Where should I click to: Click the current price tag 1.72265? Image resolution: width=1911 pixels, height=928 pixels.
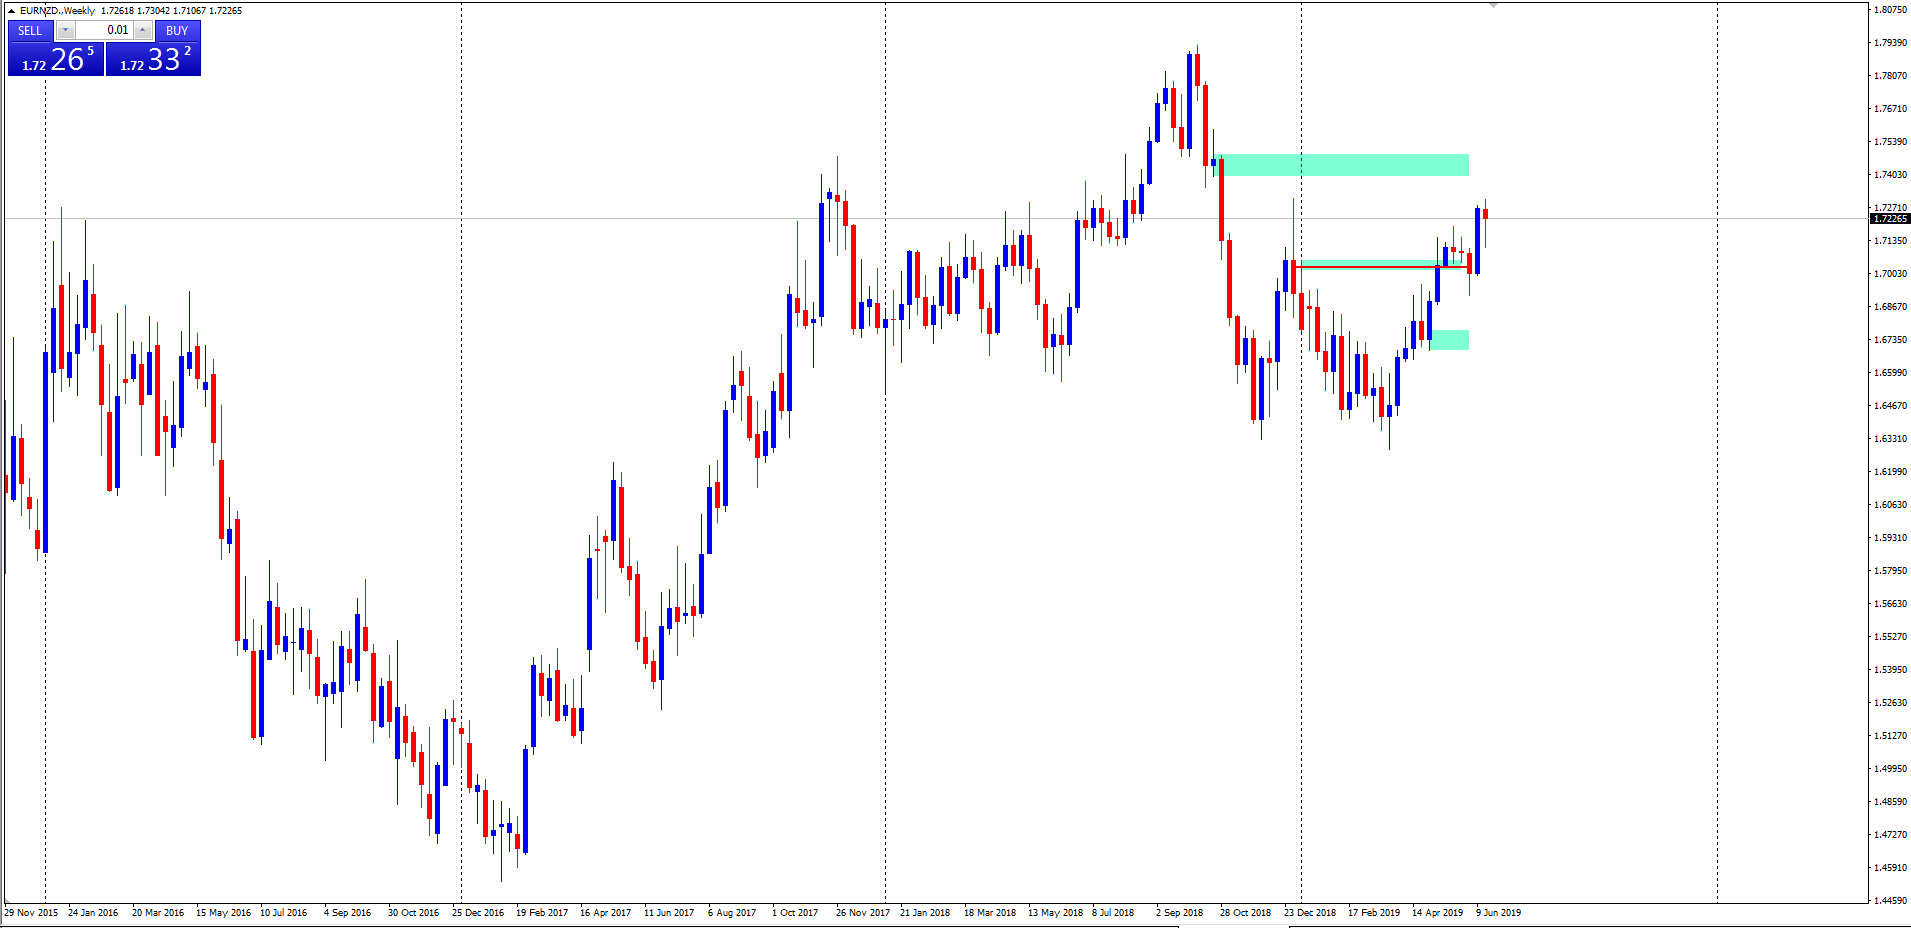1889,218
